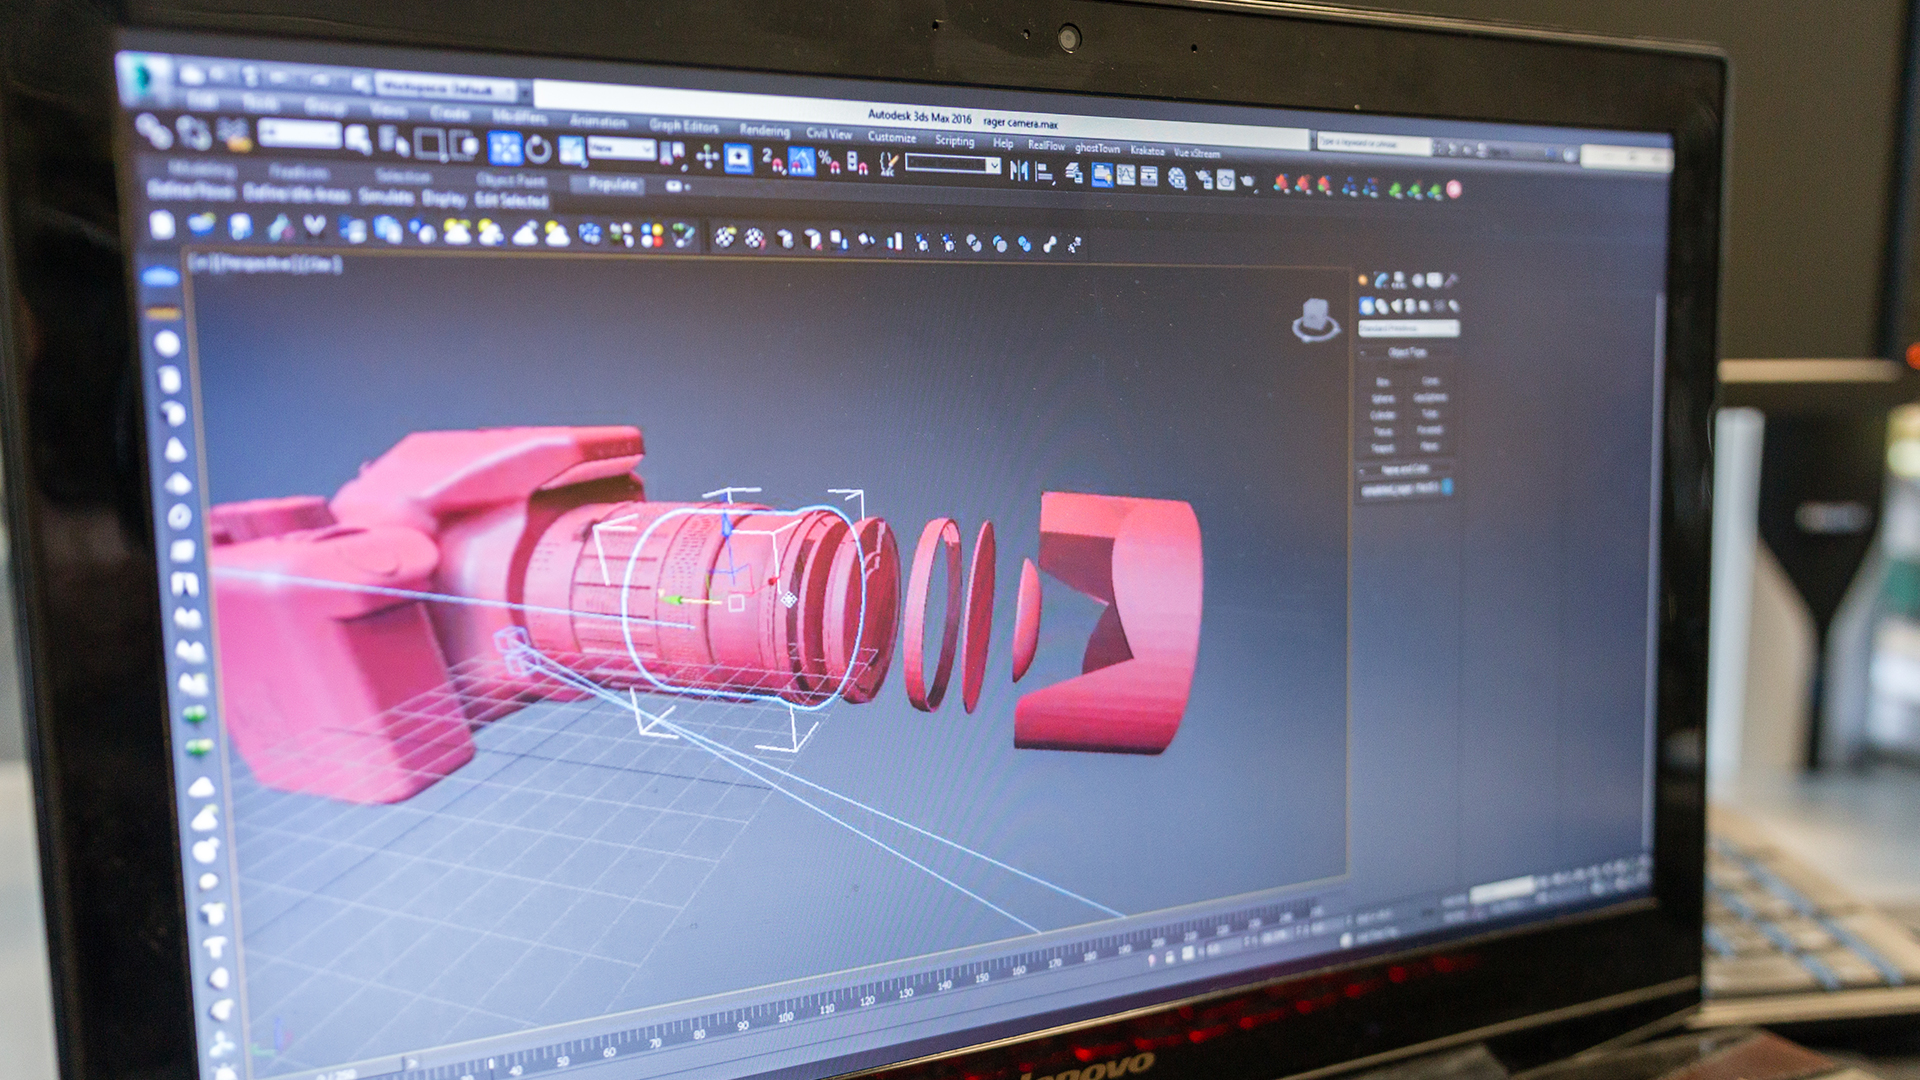Click the Render Production teapot icon

point(1248,182)
